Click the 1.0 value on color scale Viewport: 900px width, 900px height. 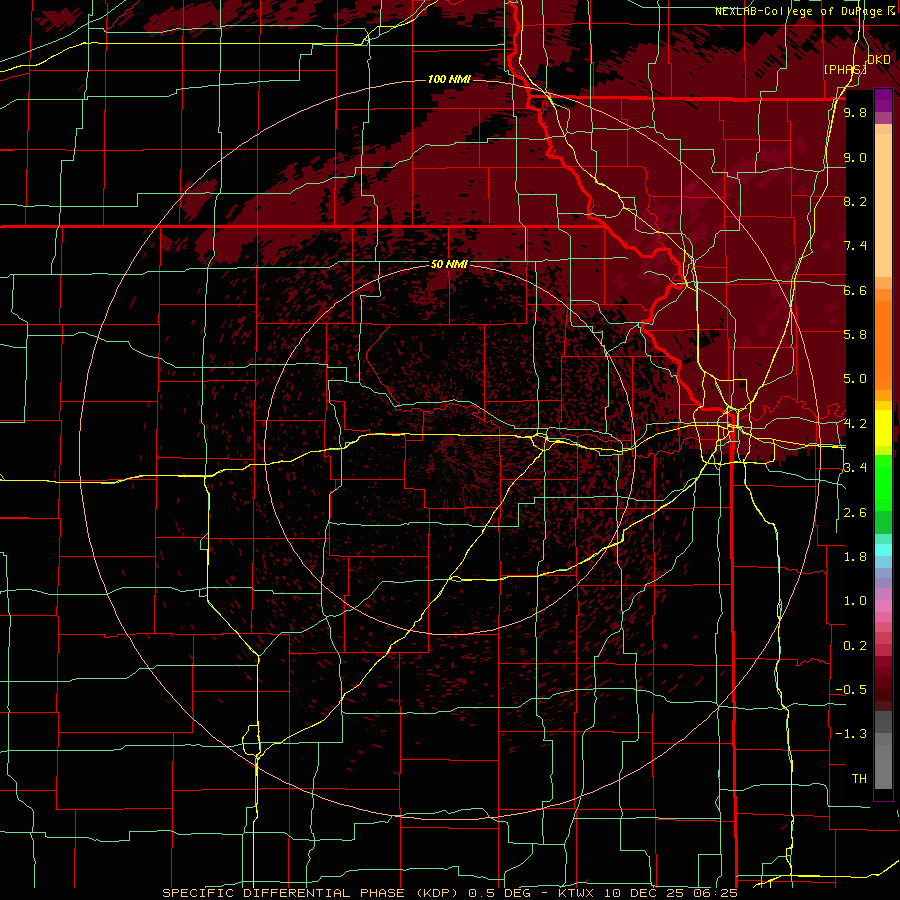[x=855, y=602]
